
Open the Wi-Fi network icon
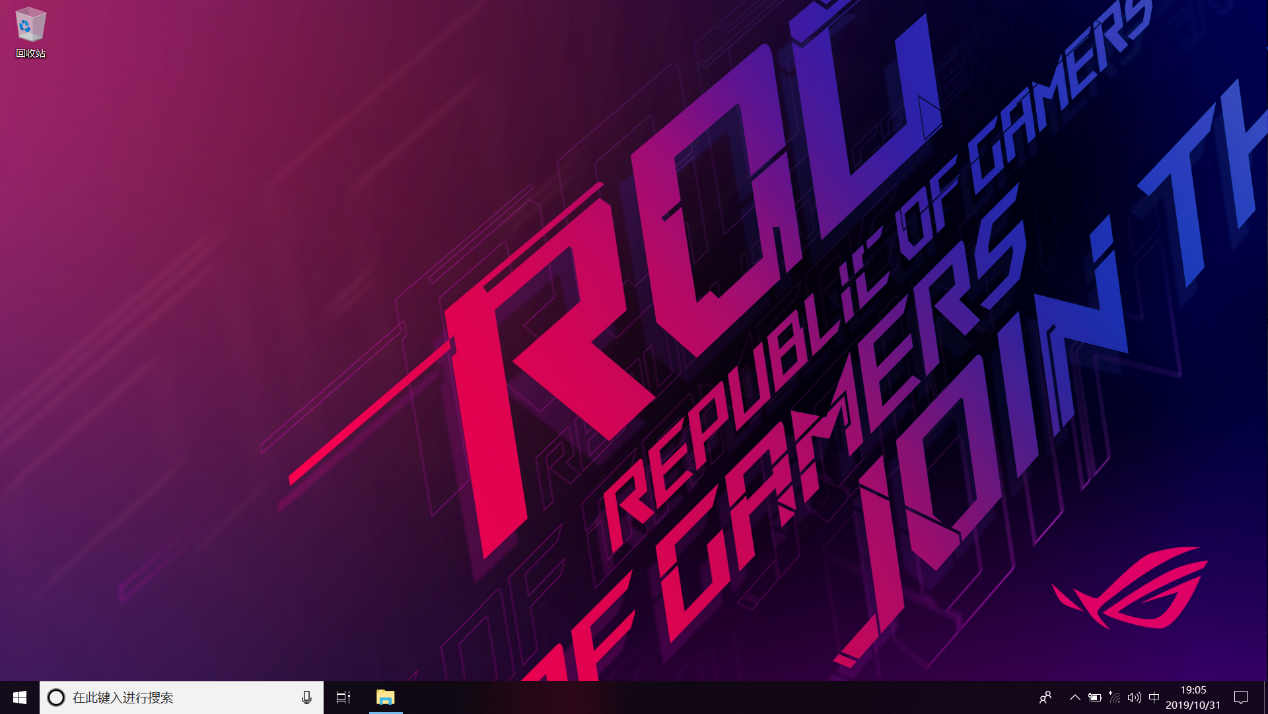pos(1114,697)
